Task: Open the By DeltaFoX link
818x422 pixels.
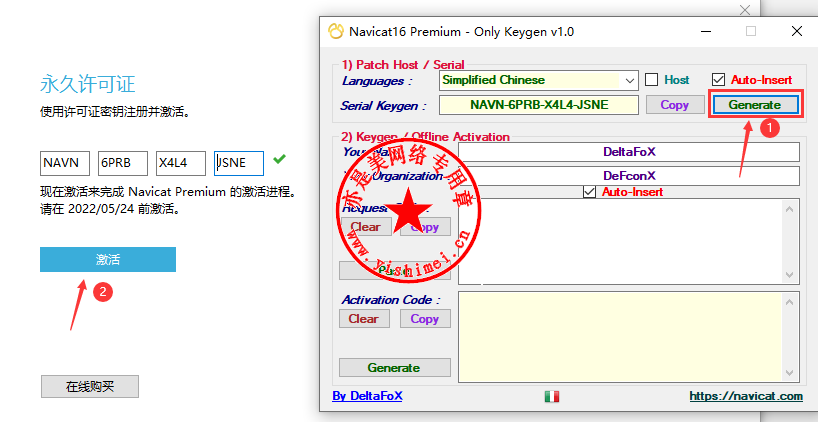Action: 367,396
